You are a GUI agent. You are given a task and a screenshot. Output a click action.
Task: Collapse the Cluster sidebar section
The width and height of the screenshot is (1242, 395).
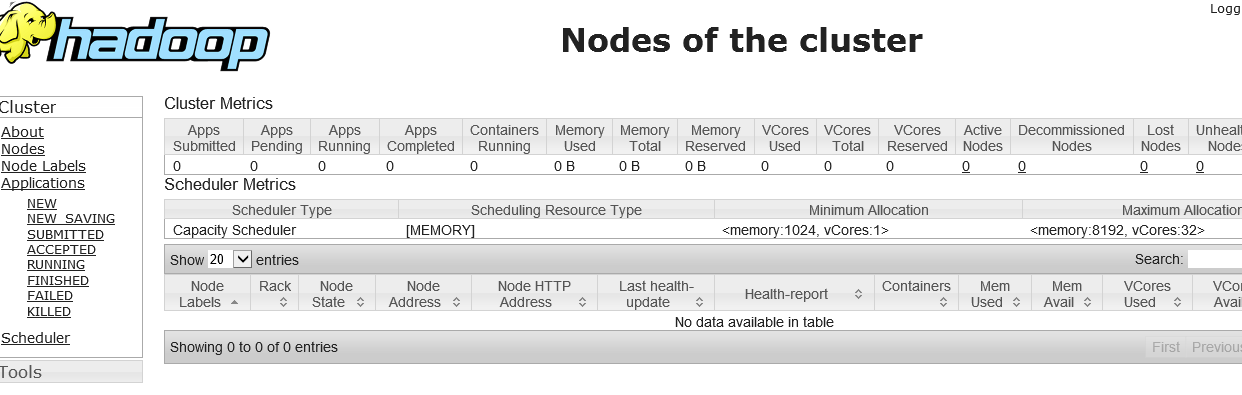[71, 107]
